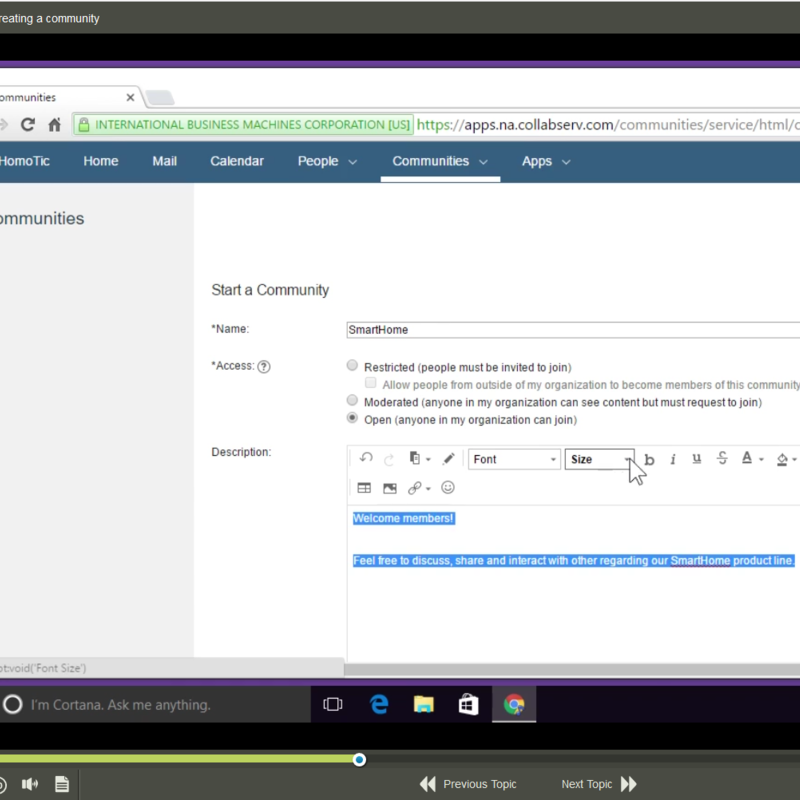Select the Moderated access radio button
Viewport: 800px width, 800px height.
[x=352, y=400]
